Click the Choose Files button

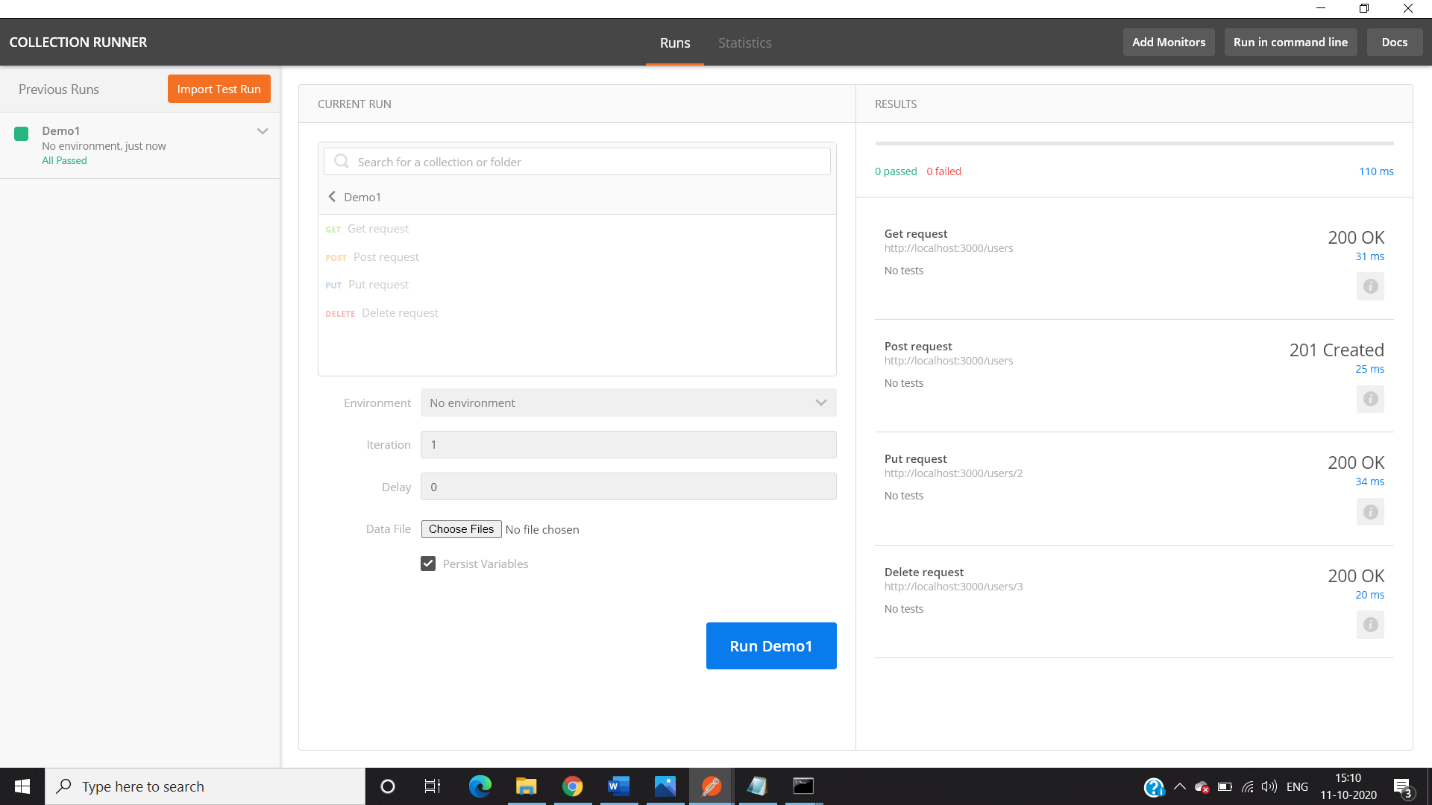coord(461,529)
